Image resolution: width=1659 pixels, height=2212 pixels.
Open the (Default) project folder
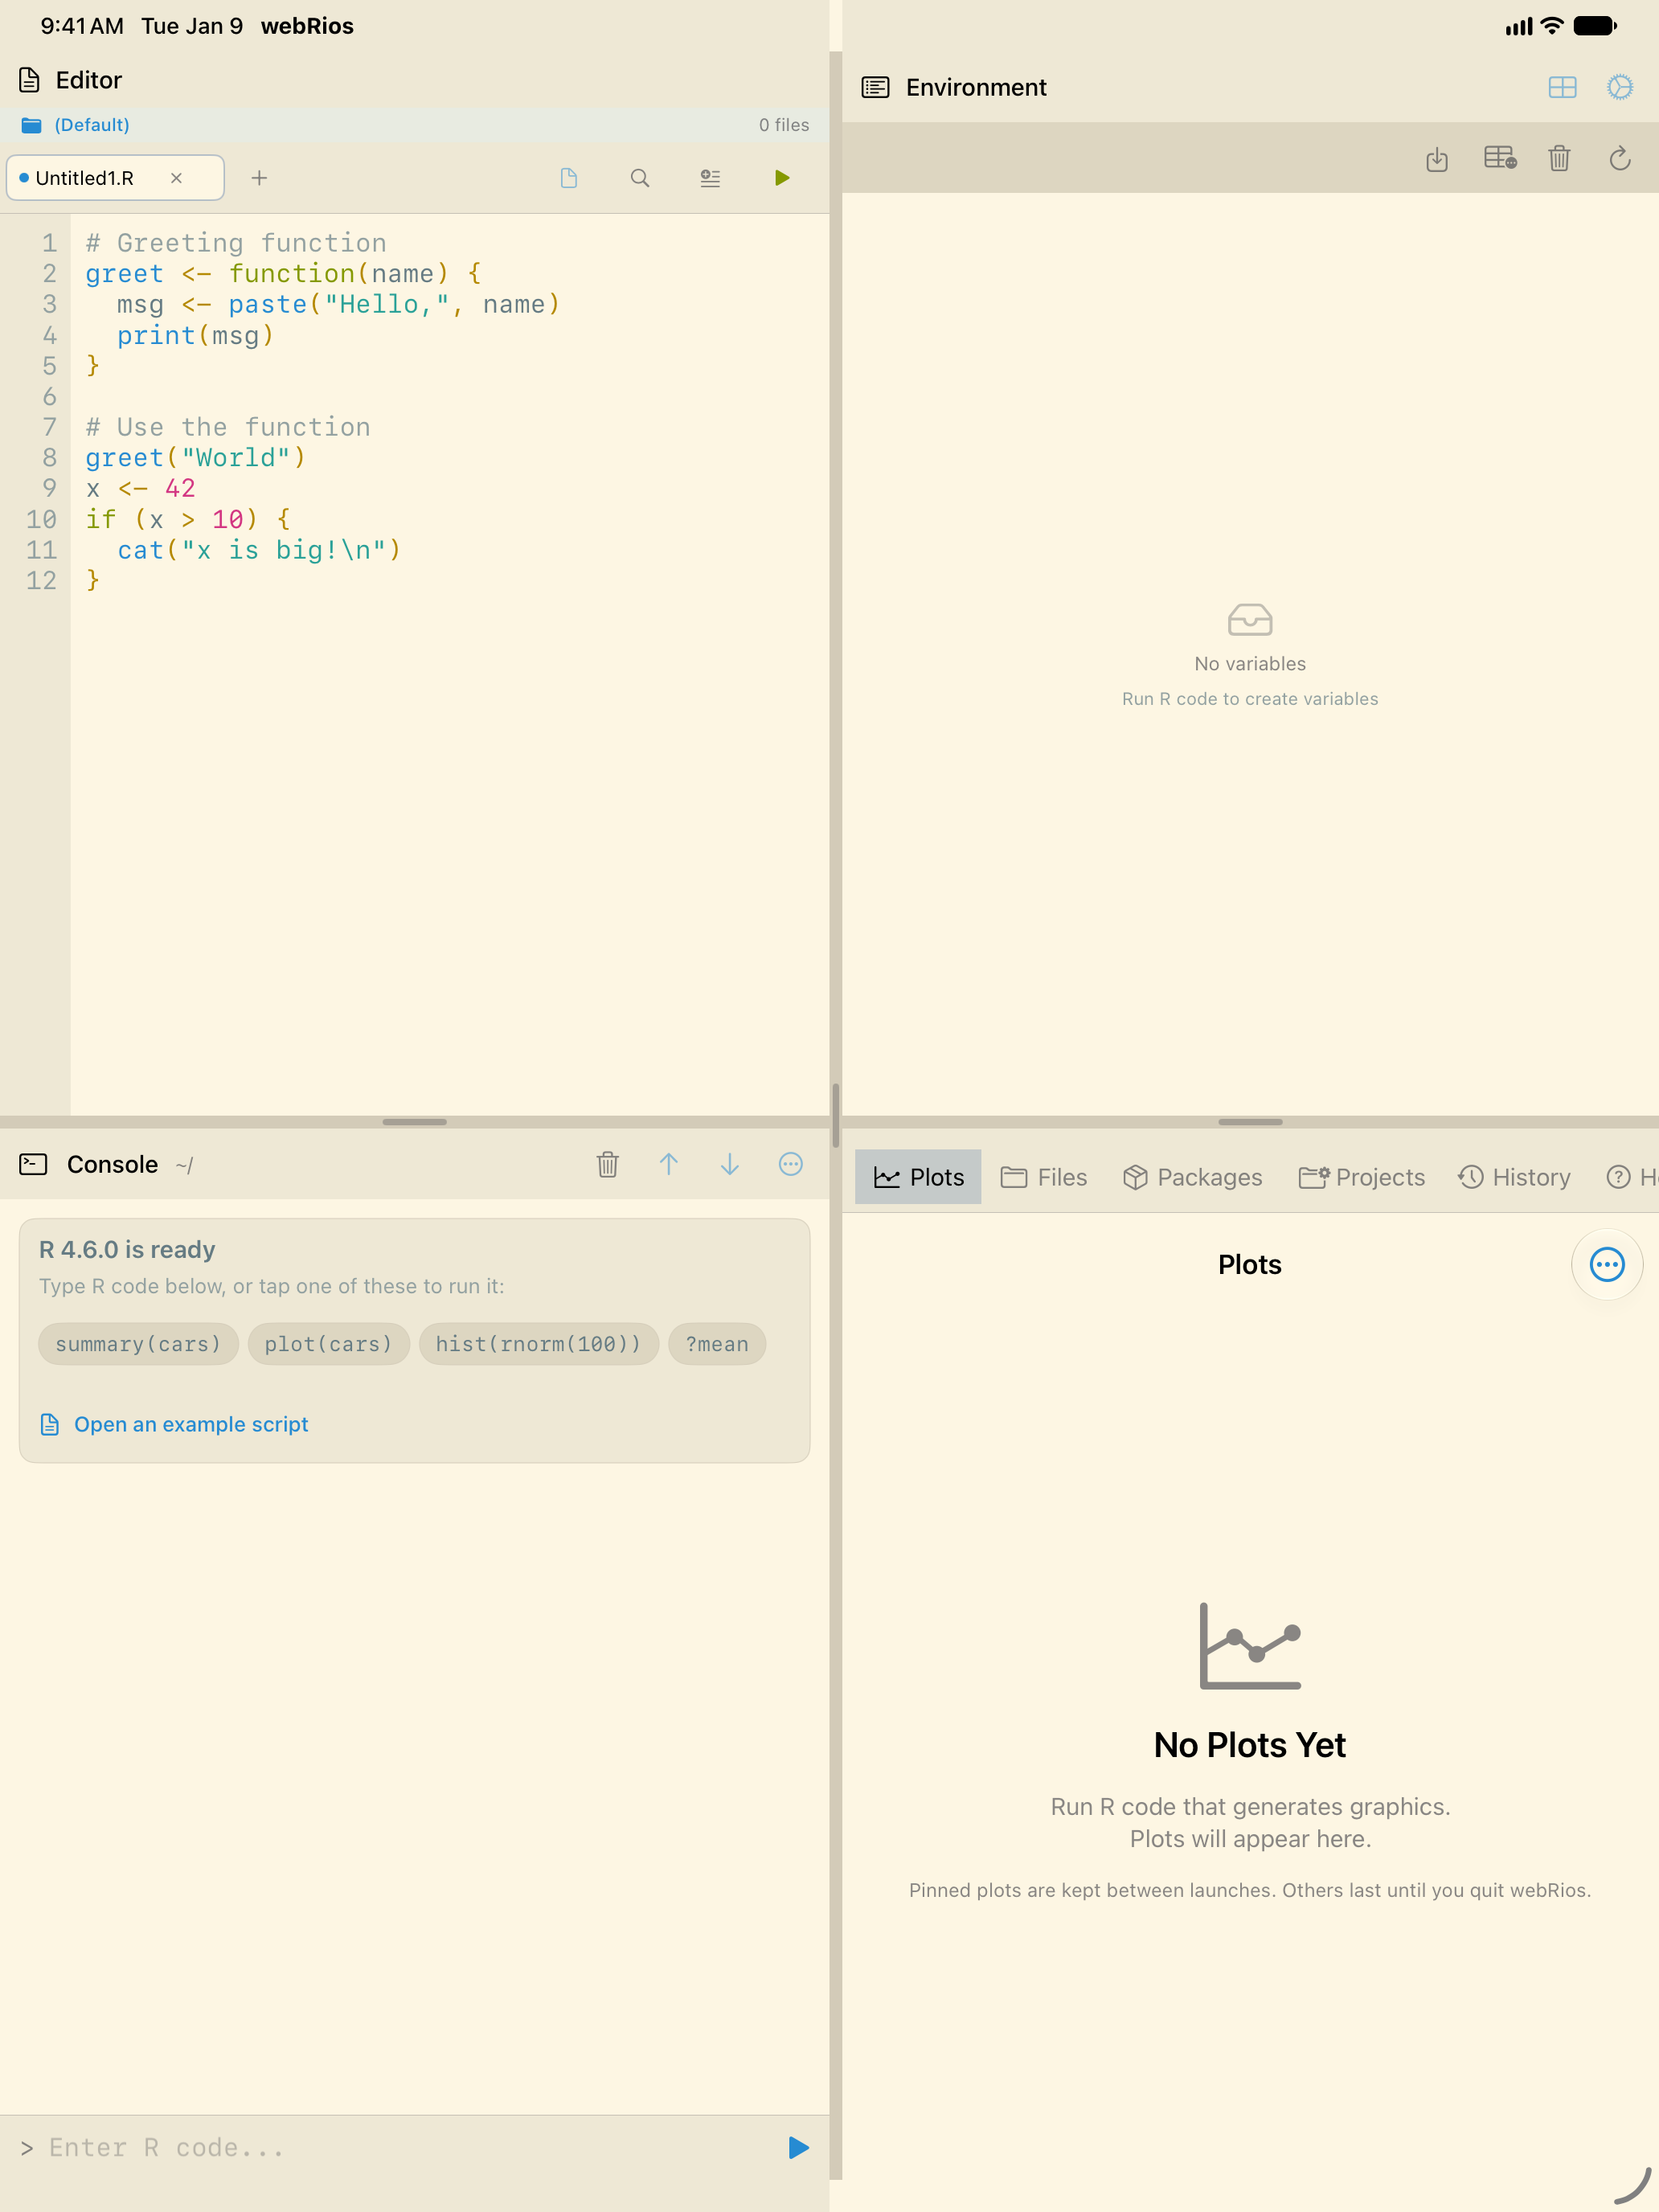click(x=76, y=125)
